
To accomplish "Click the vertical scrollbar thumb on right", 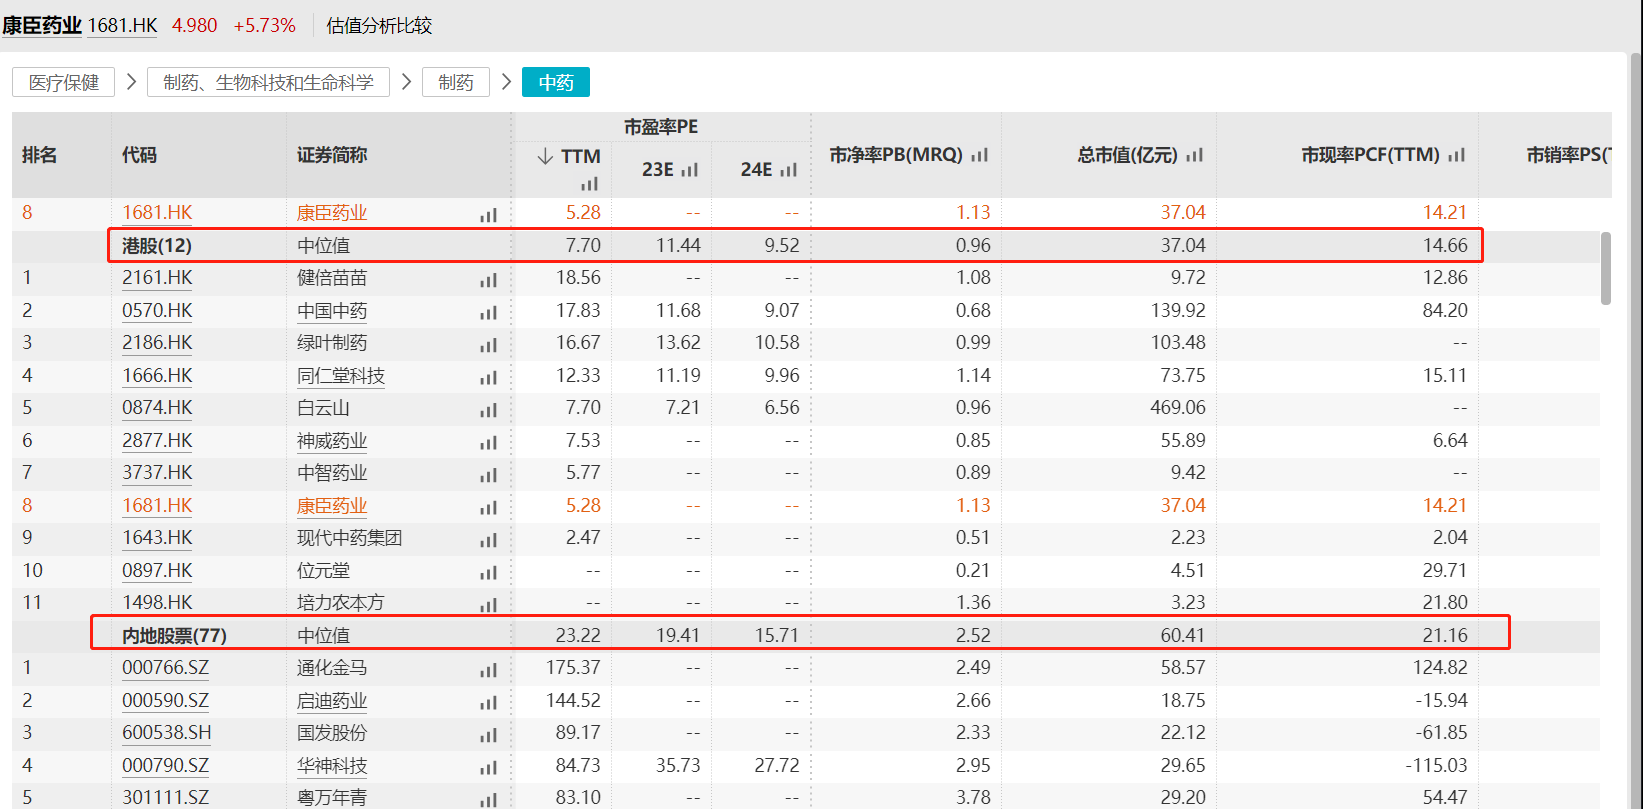I will coord(1605,268).
